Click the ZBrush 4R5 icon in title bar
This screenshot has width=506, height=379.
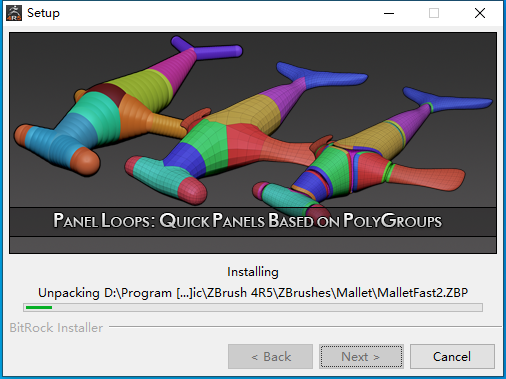click(14, 13)
